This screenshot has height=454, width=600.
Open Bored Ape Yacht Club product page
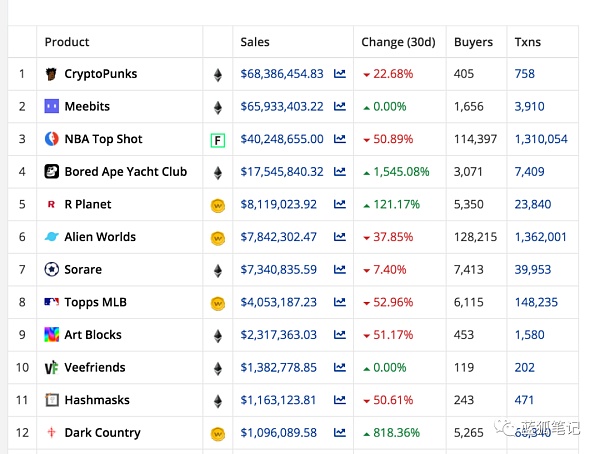(125, 172)
